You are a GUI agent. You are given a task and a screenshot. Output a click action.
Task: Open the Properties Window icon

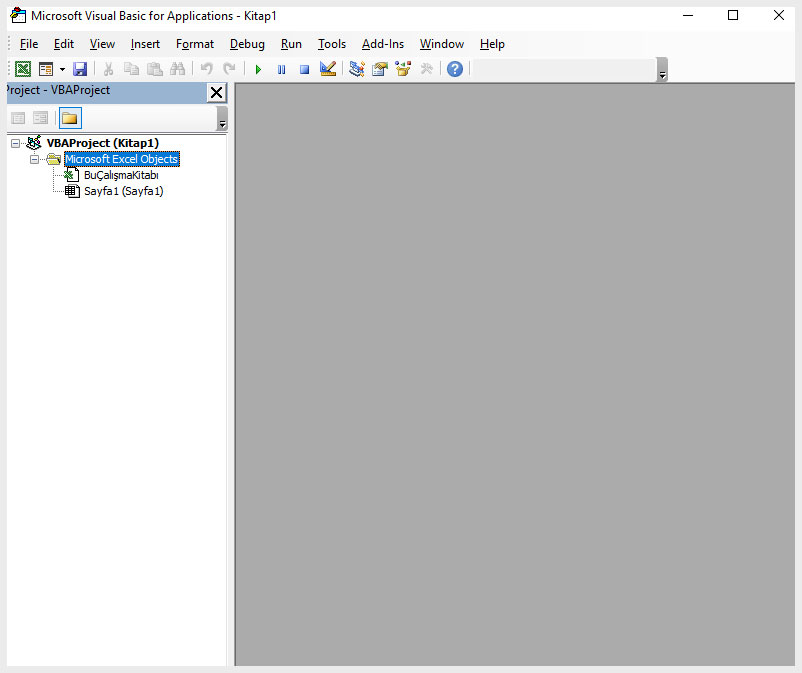(380, 69)
